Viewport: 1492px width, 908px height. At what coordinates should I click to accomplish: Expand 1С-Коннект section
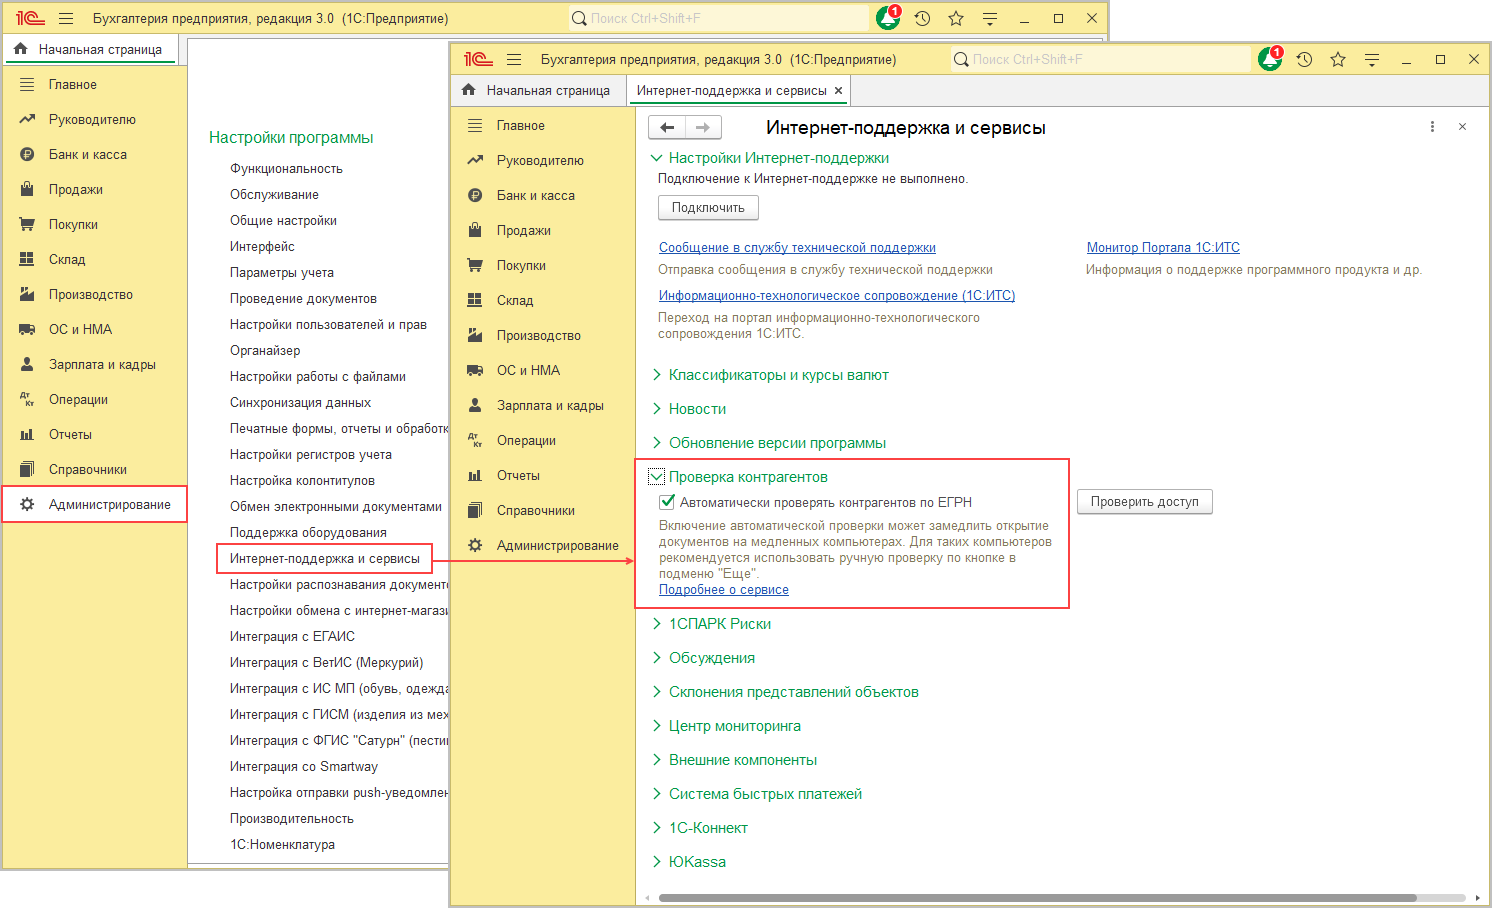click(x=657, y=828)
